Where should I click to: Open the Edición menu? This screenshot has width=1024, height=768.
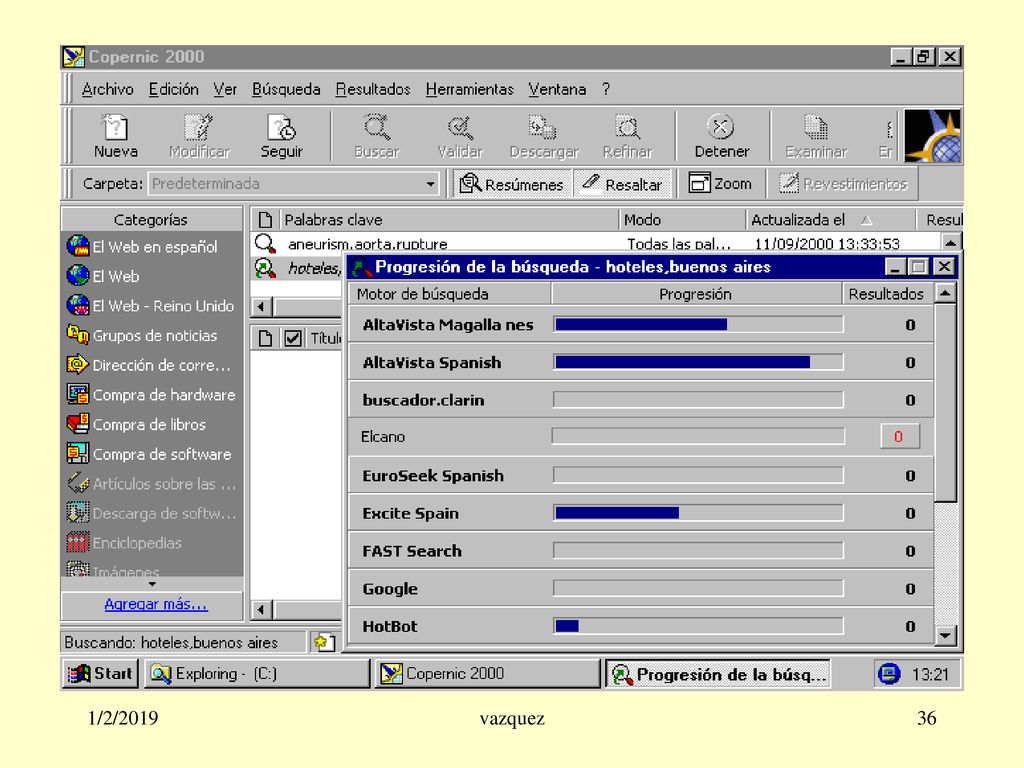(174, 89)
